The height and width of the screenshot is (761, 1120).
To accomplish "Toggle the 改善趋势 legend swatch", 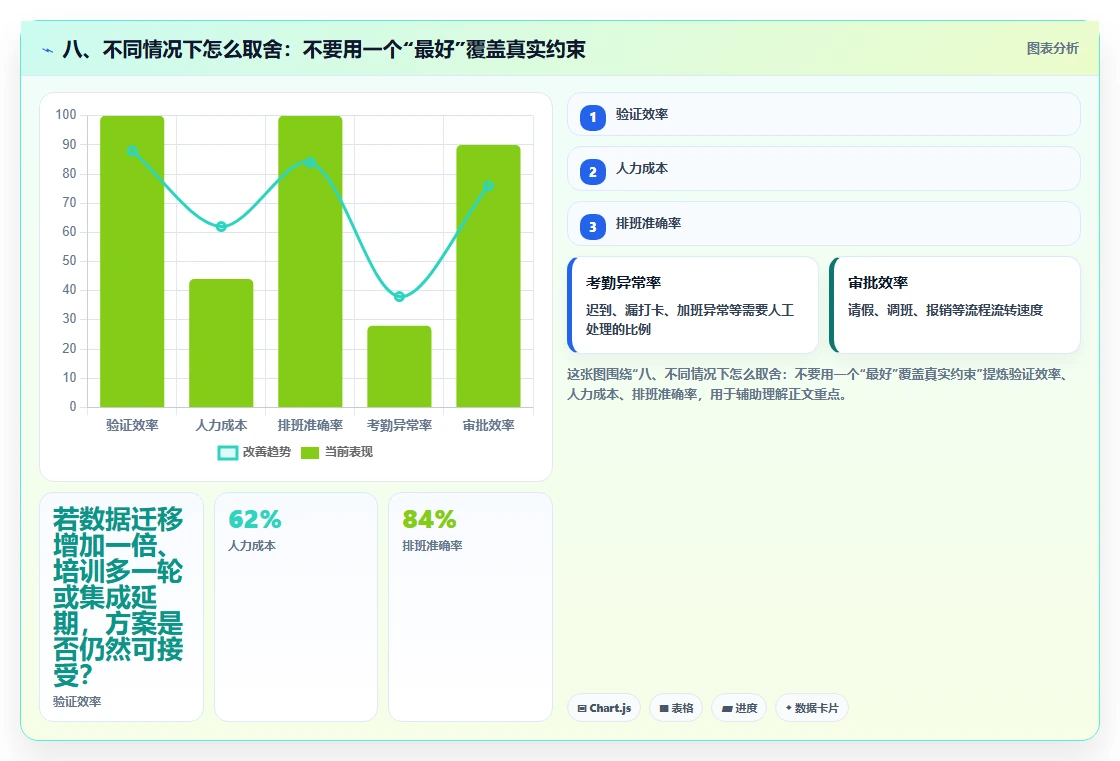I will pyautogui.click(x=228, y=453).
